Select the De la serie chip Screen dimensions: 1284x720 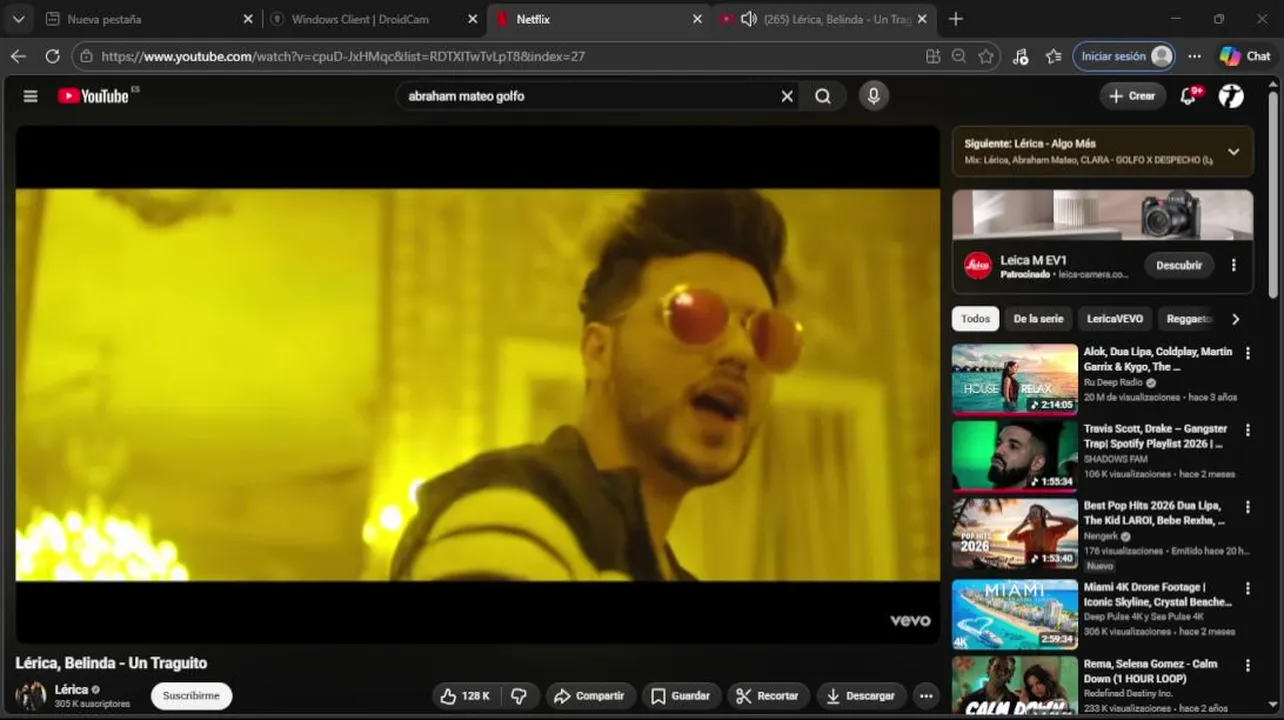tap(1038, 319)
